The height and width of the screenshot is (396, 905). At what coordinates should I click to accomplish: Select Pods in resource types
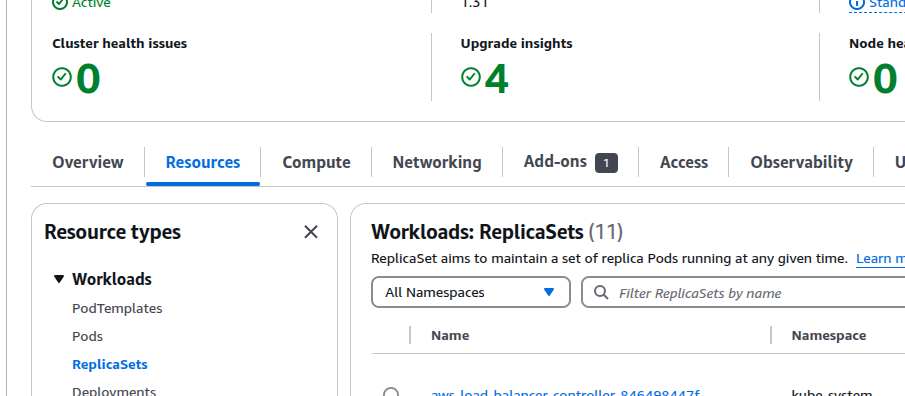tap(87, 336)
